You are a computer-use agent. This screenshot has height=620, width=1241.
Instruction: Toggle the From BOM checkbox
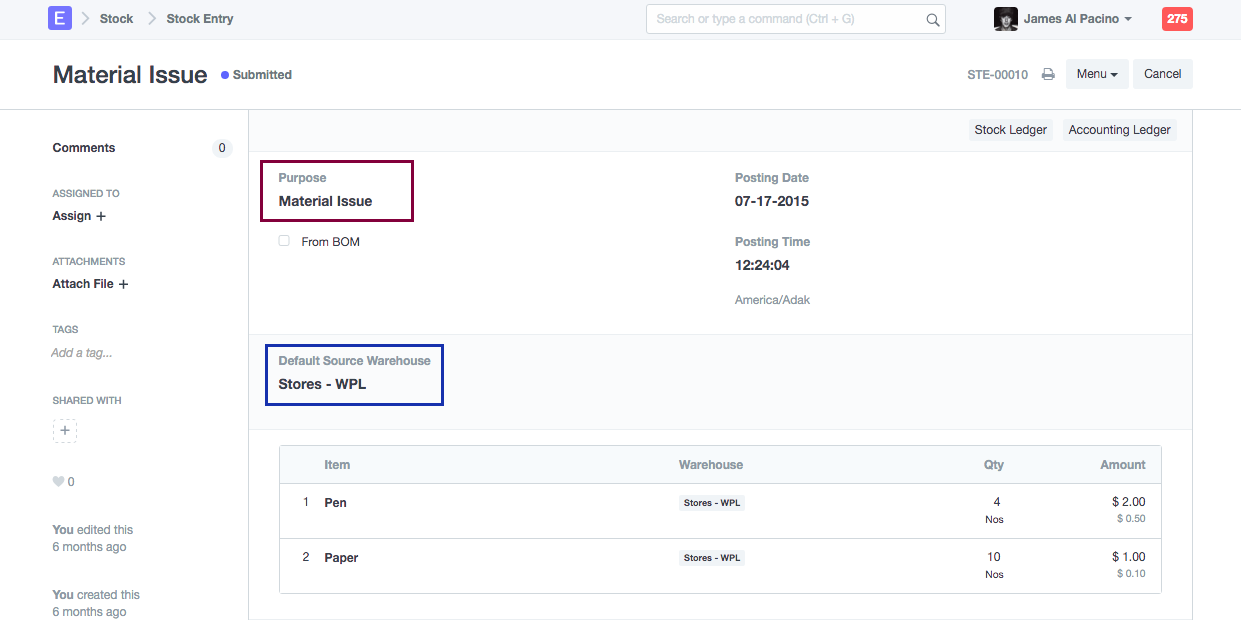[x=284, y=241]
